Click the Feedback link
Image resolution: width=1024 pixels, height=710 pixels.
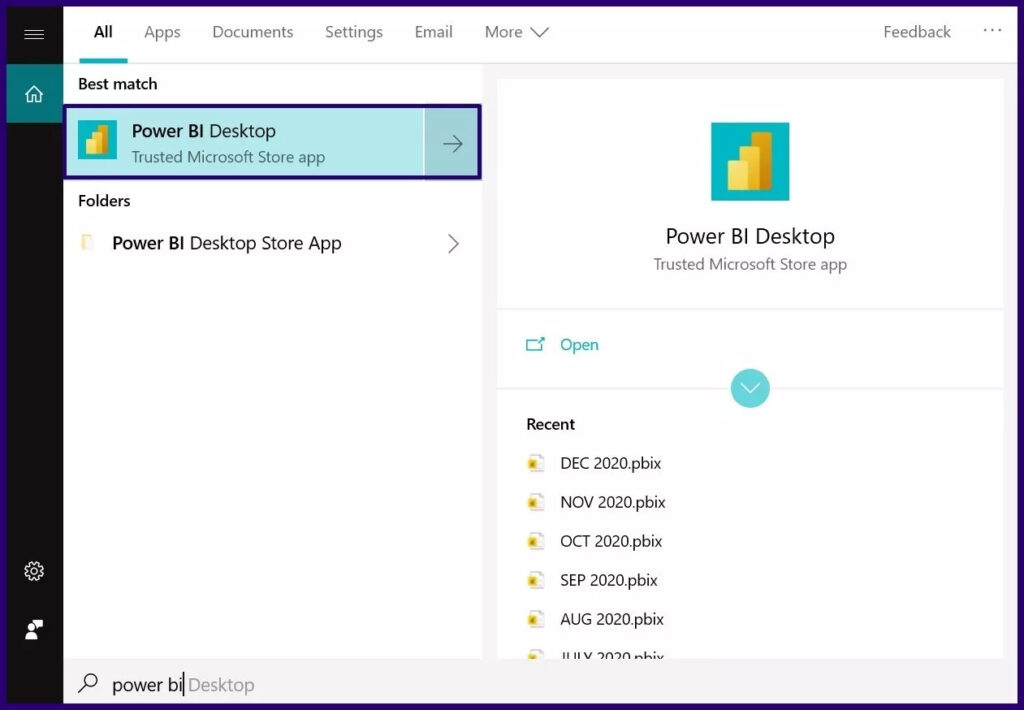coord(916,32)
